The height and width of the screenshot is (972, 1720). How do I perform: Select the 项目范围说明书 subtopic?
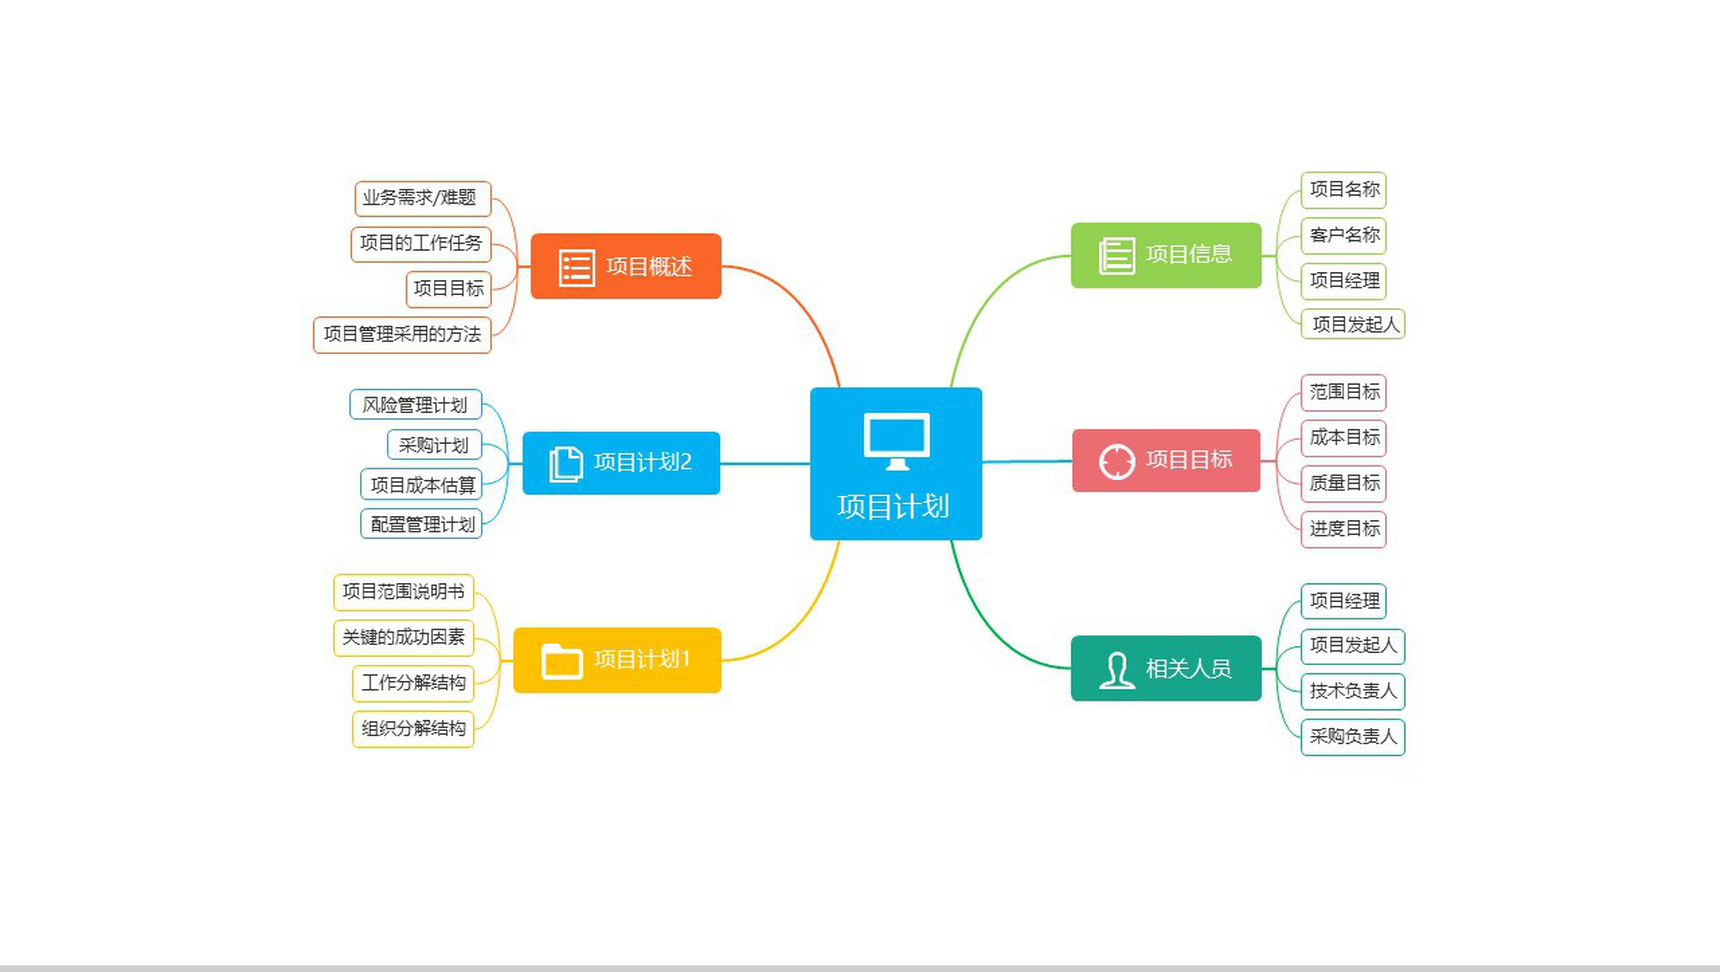pyautogui.click(x=403, y=592)
